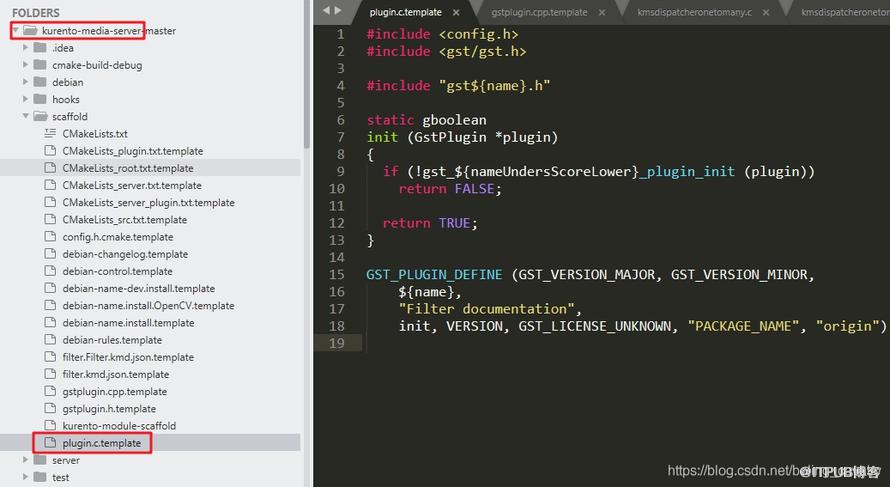This screenshot has width=890, height=487.
Task: Open the kurento-module-scaffold file
Action: pyautogui.click(x=119, y=426)
